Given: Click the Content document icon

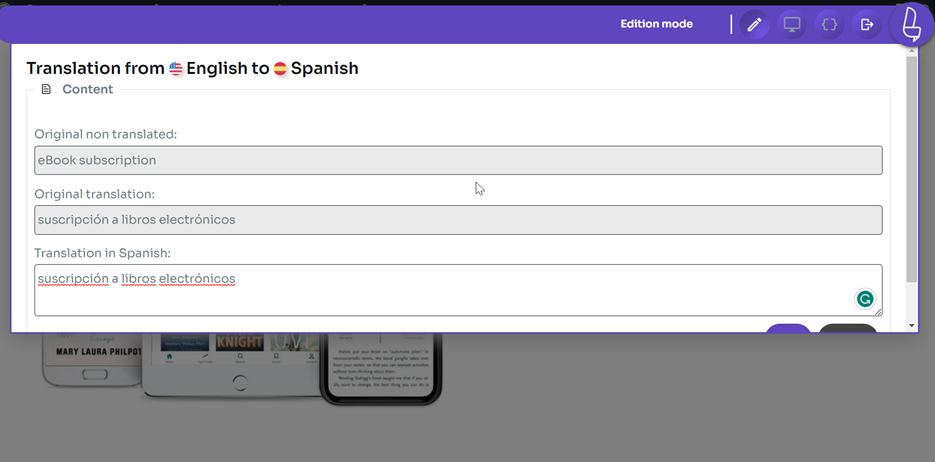Looking at the screenshot, I should tap(46, 89).
